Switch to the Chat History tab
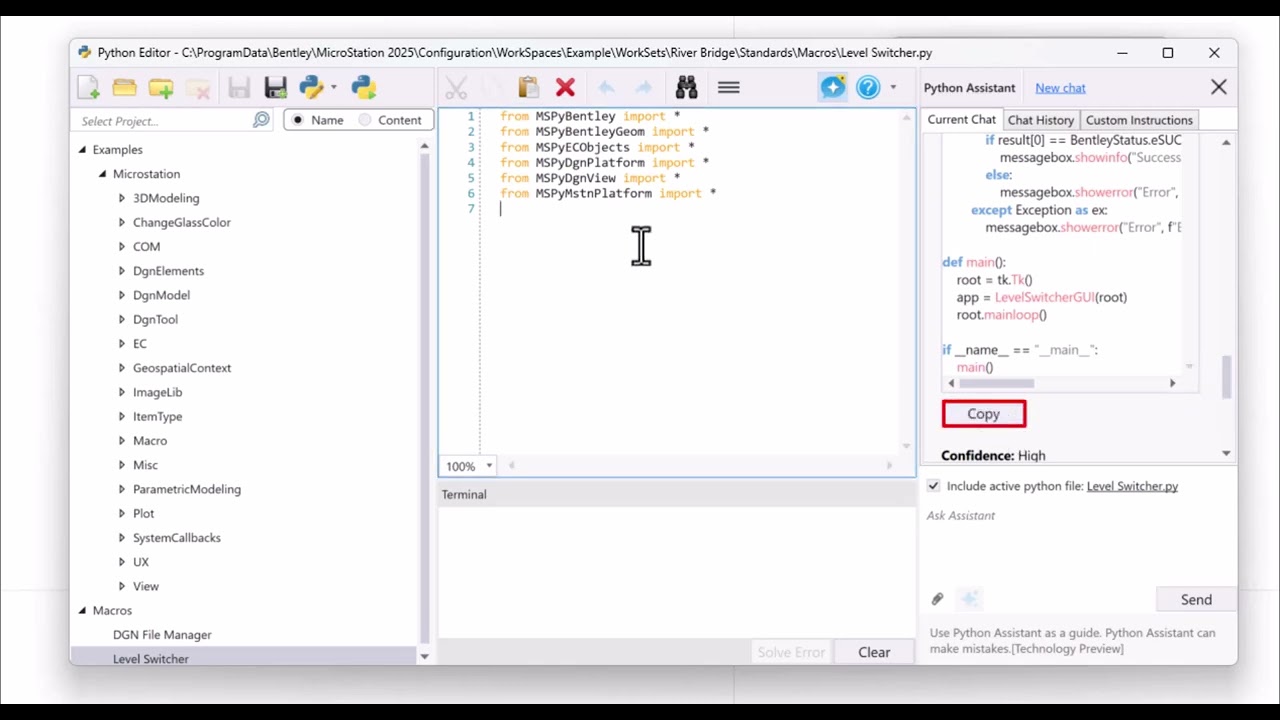This screenshot has width=1280, height=720. click(1040, 120)
